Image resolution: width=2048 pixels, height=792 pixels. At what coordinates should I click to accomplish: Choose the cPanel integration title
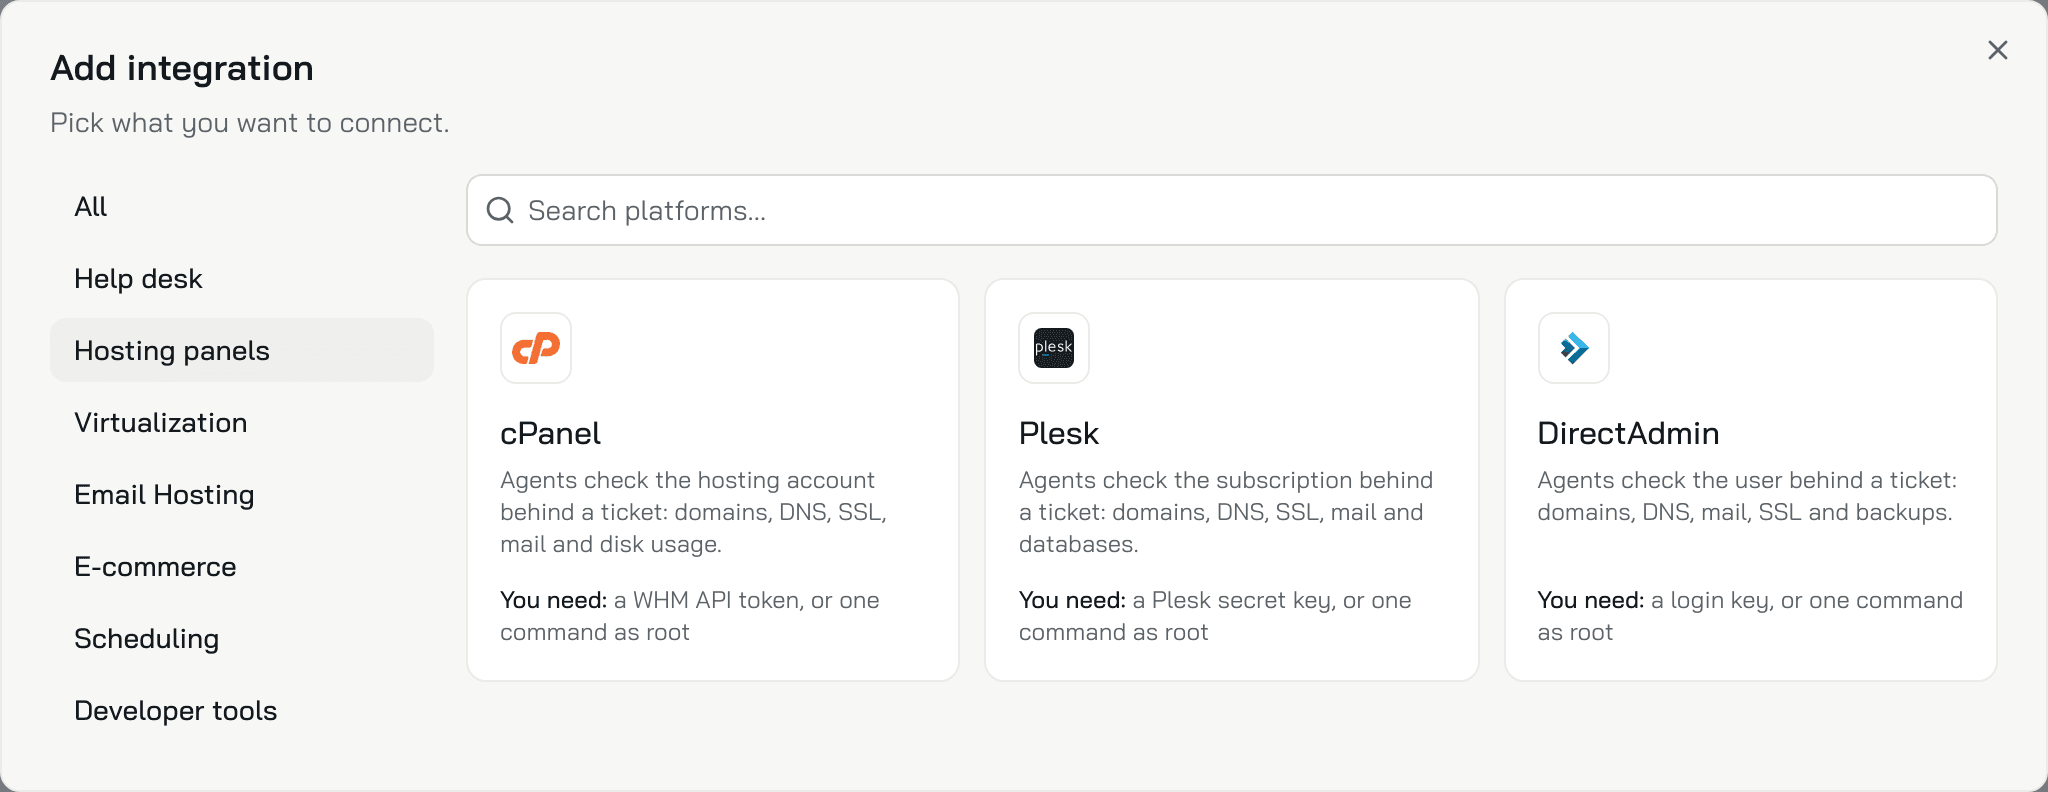(x=550, y=433)
